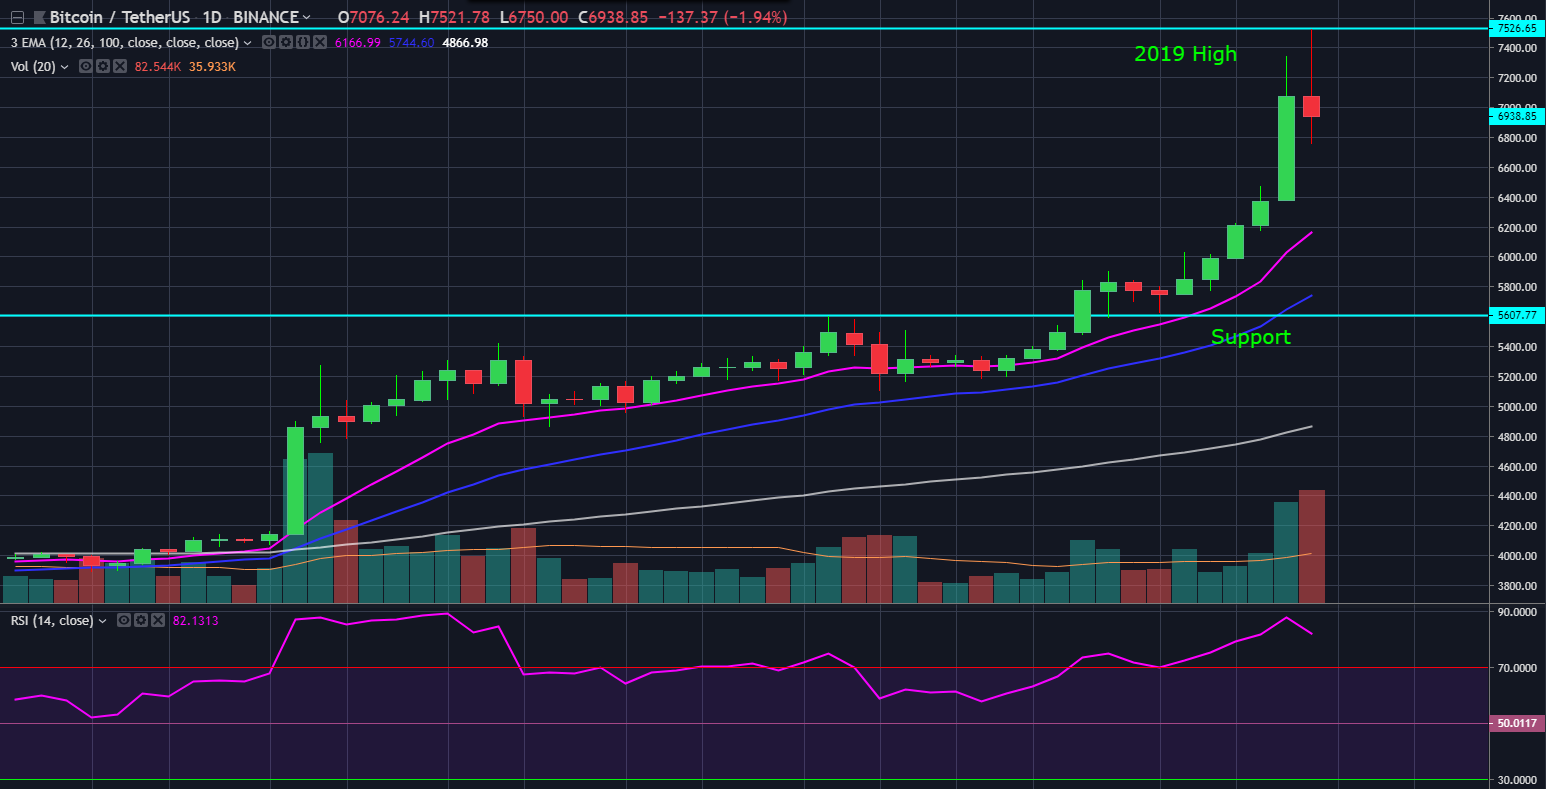Click the flag icon beside Bitcoin / TetherUS

point(39,17)
